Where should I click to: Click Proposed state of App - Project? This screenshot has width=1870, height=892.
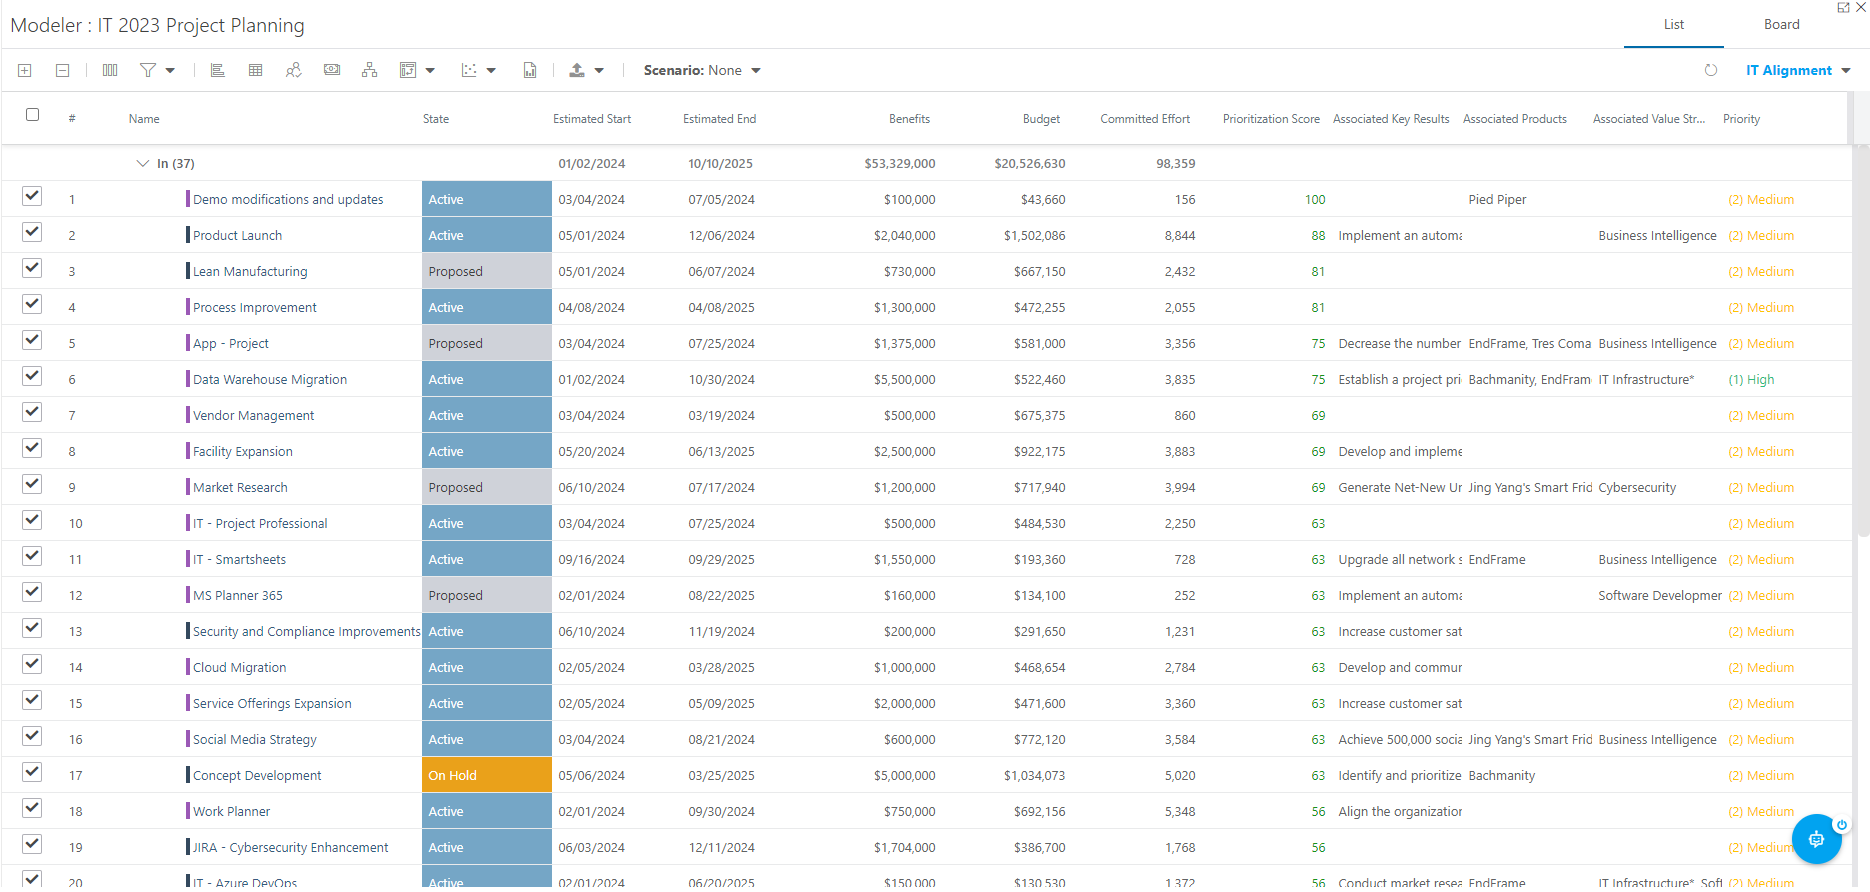pyautogui.click(x=487, y=343)
